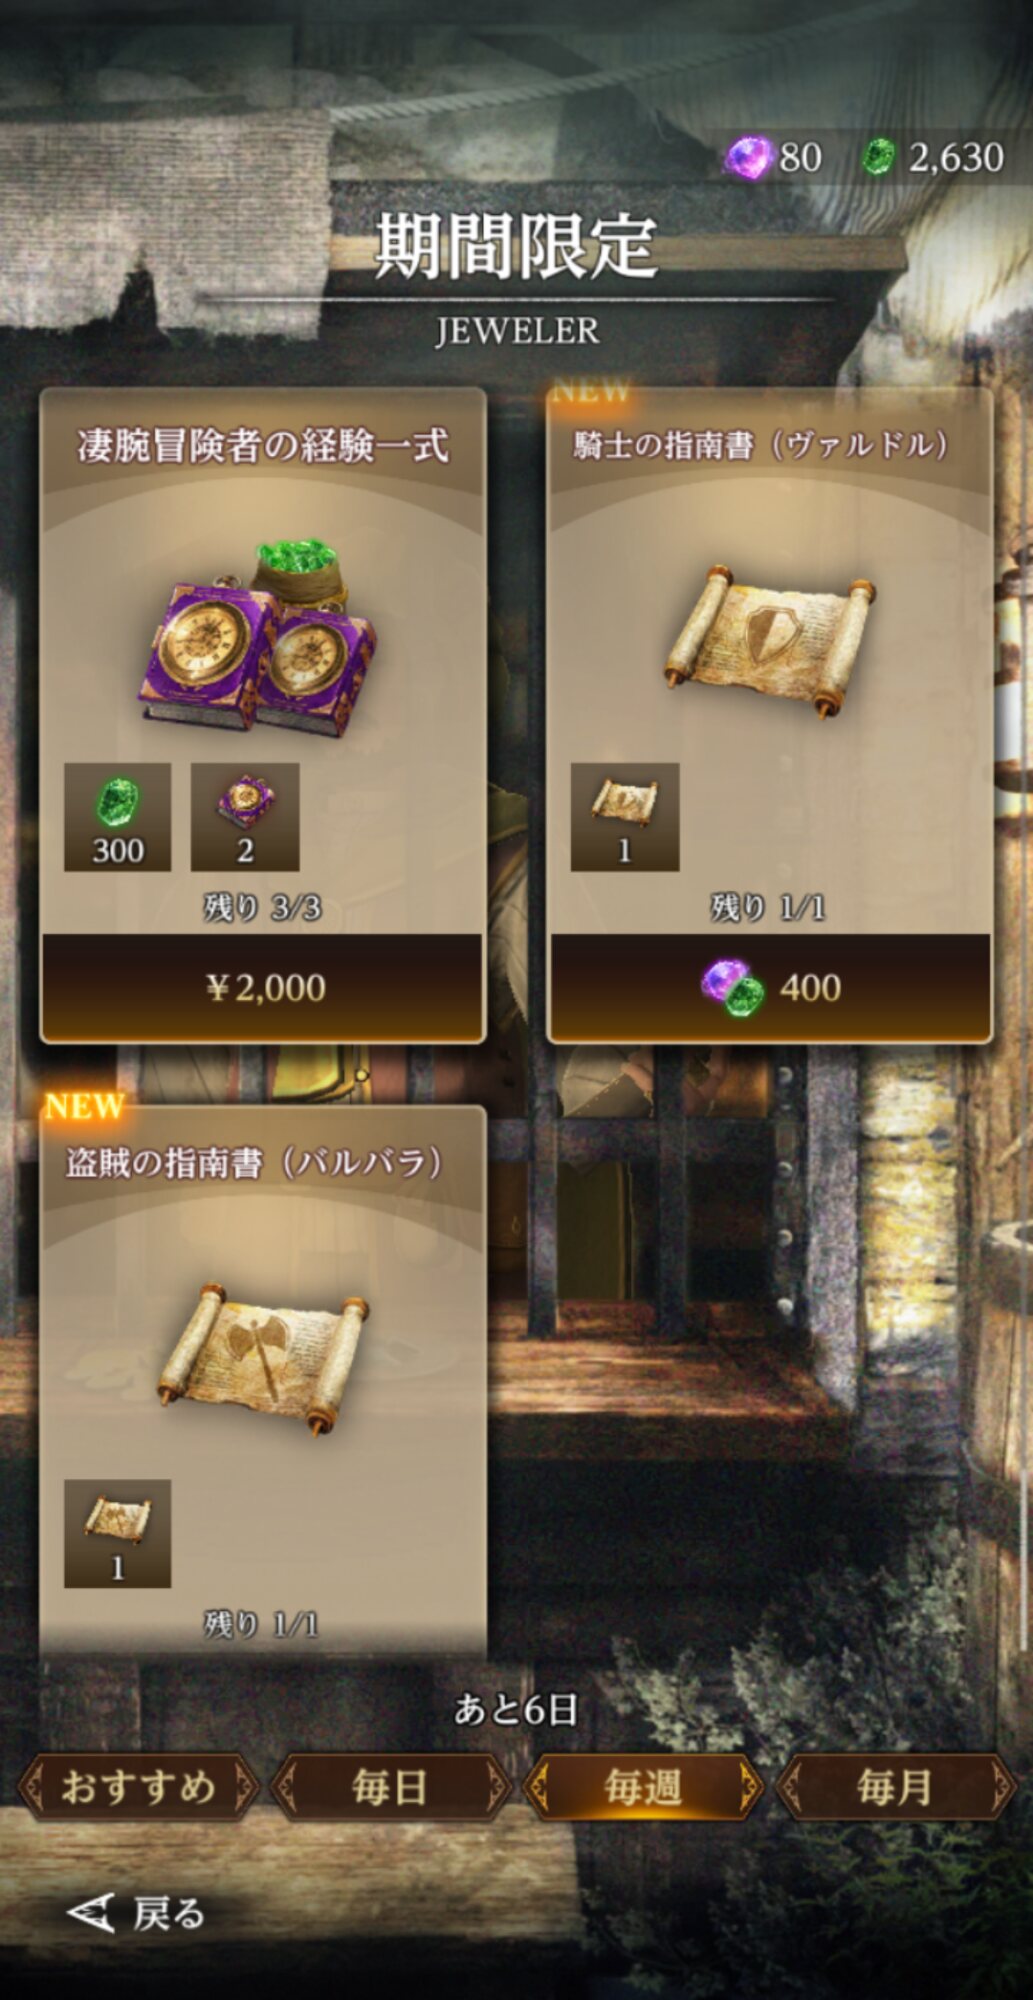1033x2000 pixels.
Task: Tap the 2,630 green gem balance
Action: [x=956, y=158]
